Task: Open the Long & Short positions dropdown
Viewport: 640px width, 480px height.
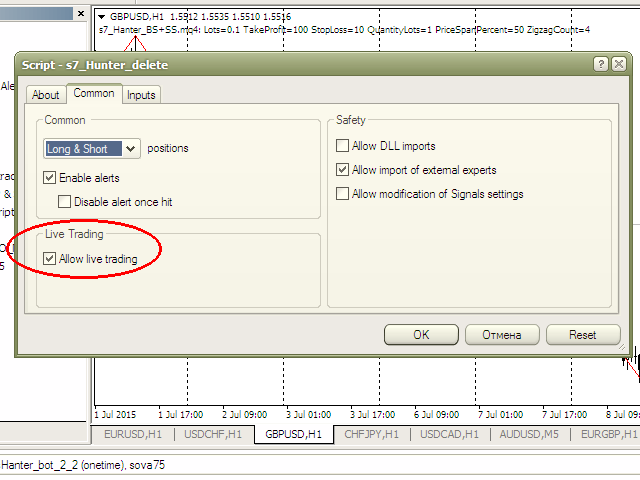Action: click(92, 149)
